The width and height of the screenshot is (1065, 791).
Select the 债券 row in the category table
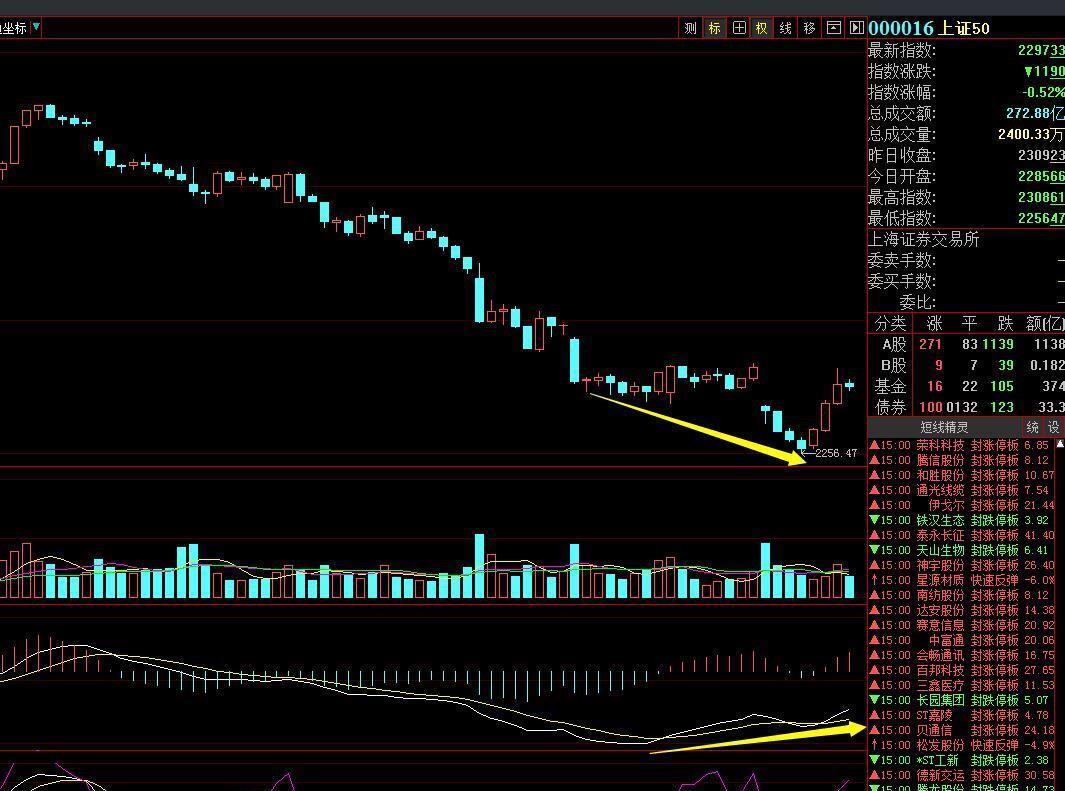click(x=966, y=407)
